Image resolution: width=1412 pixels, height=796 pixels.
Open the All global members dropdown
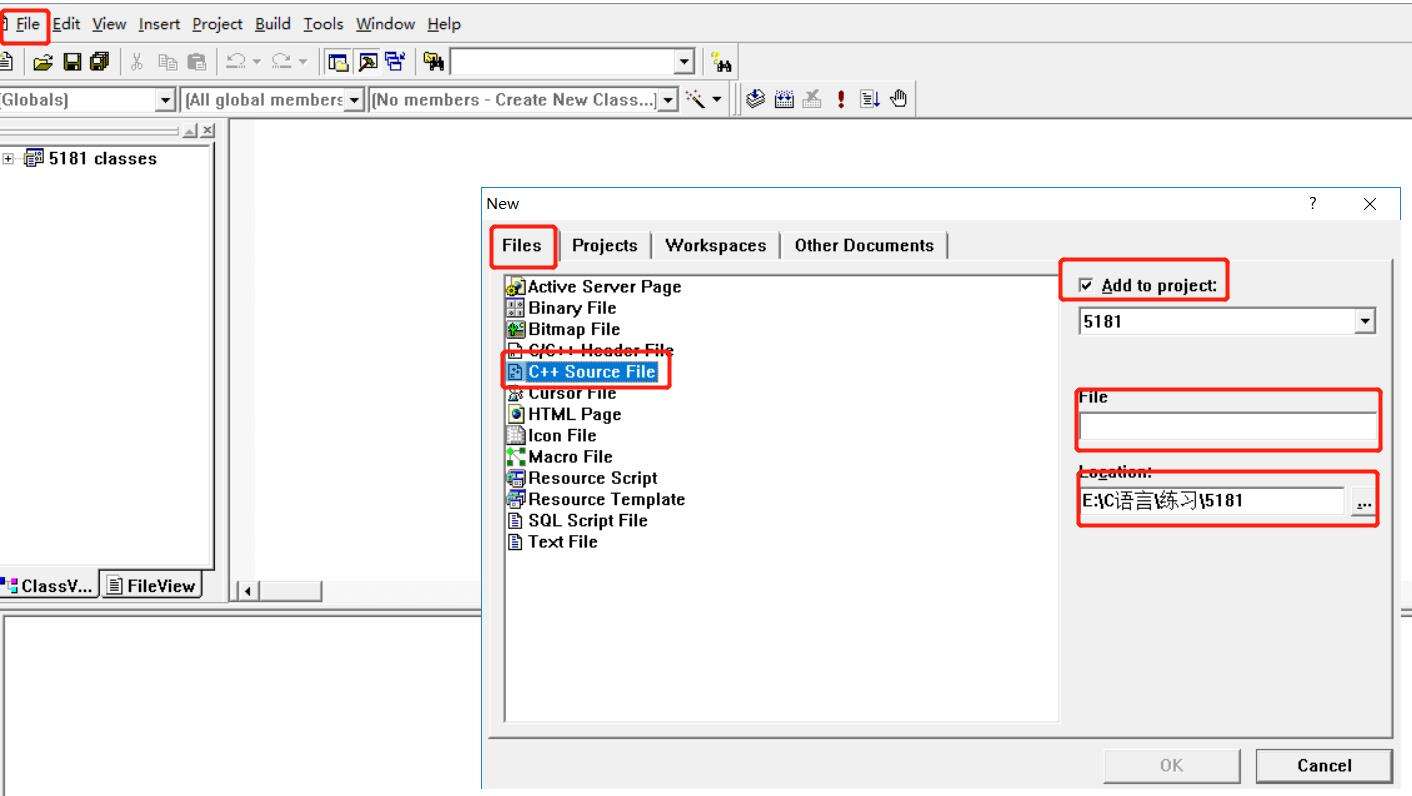[354, 100]
